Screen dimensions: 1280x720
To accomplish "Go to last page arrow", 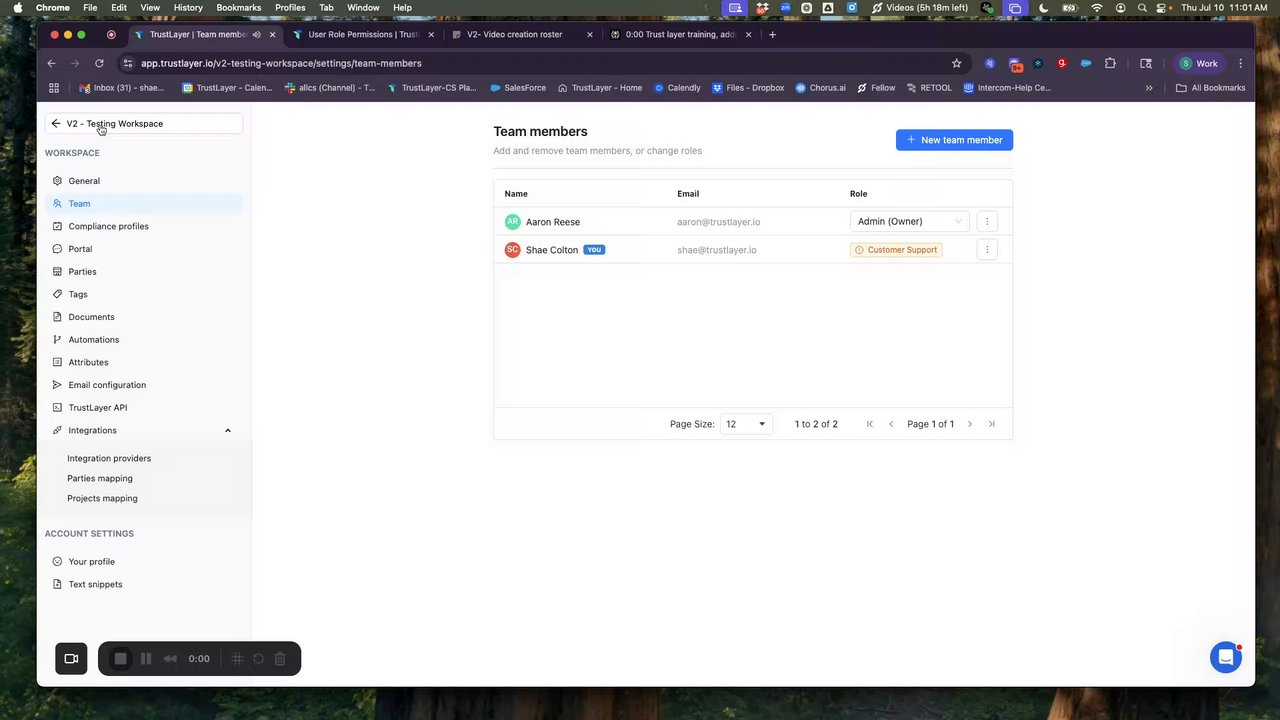I will click(992, 424).
